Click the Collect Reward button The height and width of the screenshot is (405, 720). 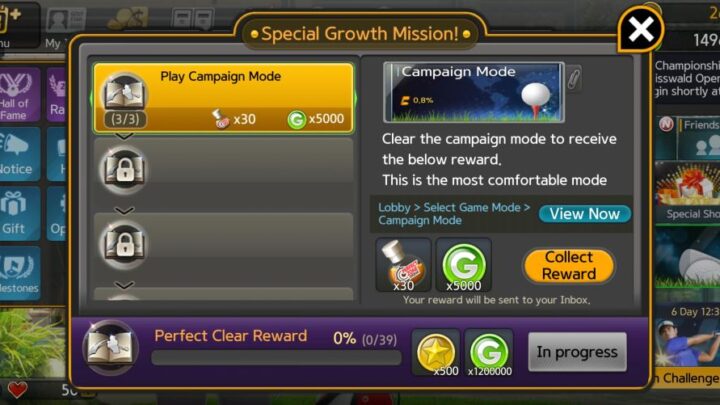tap(569, 265)
